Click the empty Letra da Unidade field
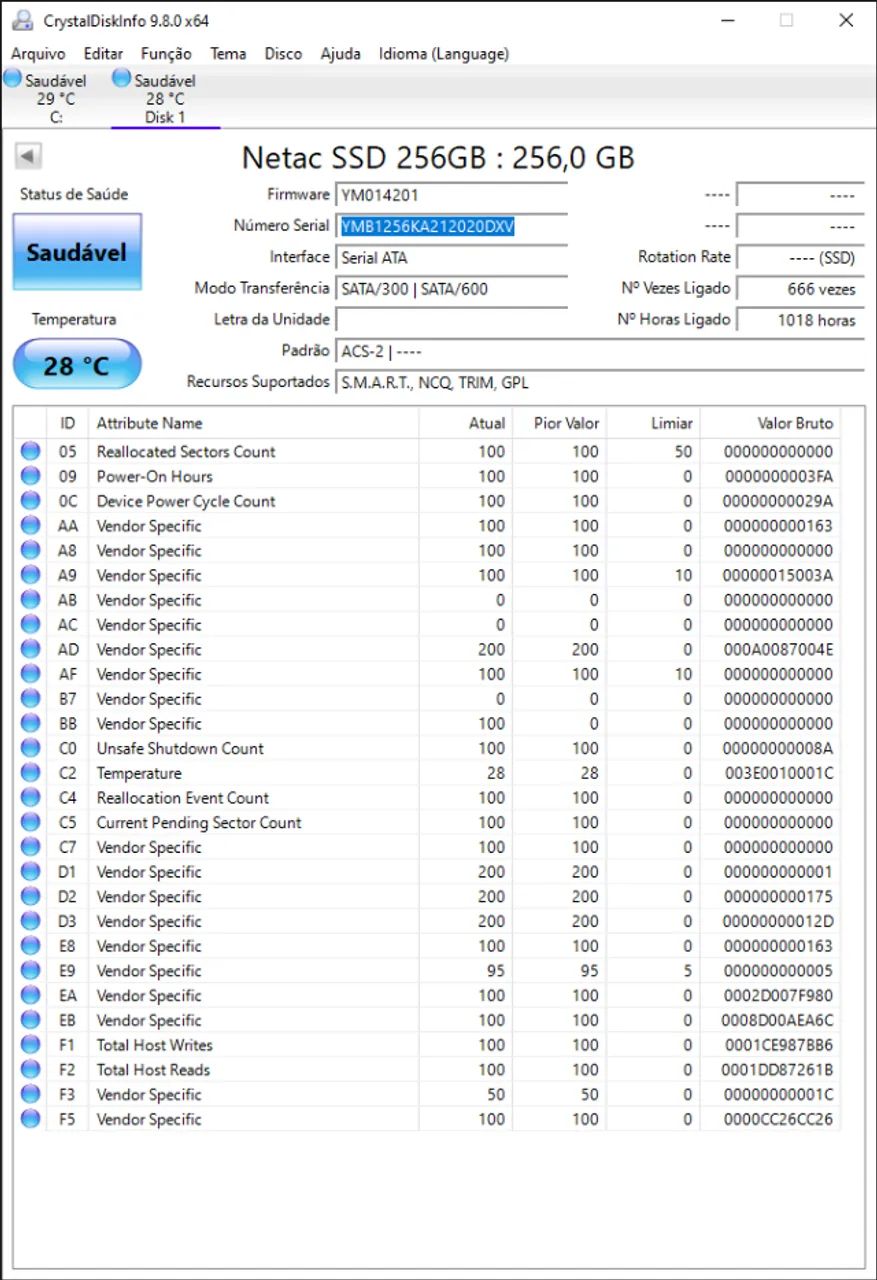This screenshot has height=1280, width=877. 452,320
